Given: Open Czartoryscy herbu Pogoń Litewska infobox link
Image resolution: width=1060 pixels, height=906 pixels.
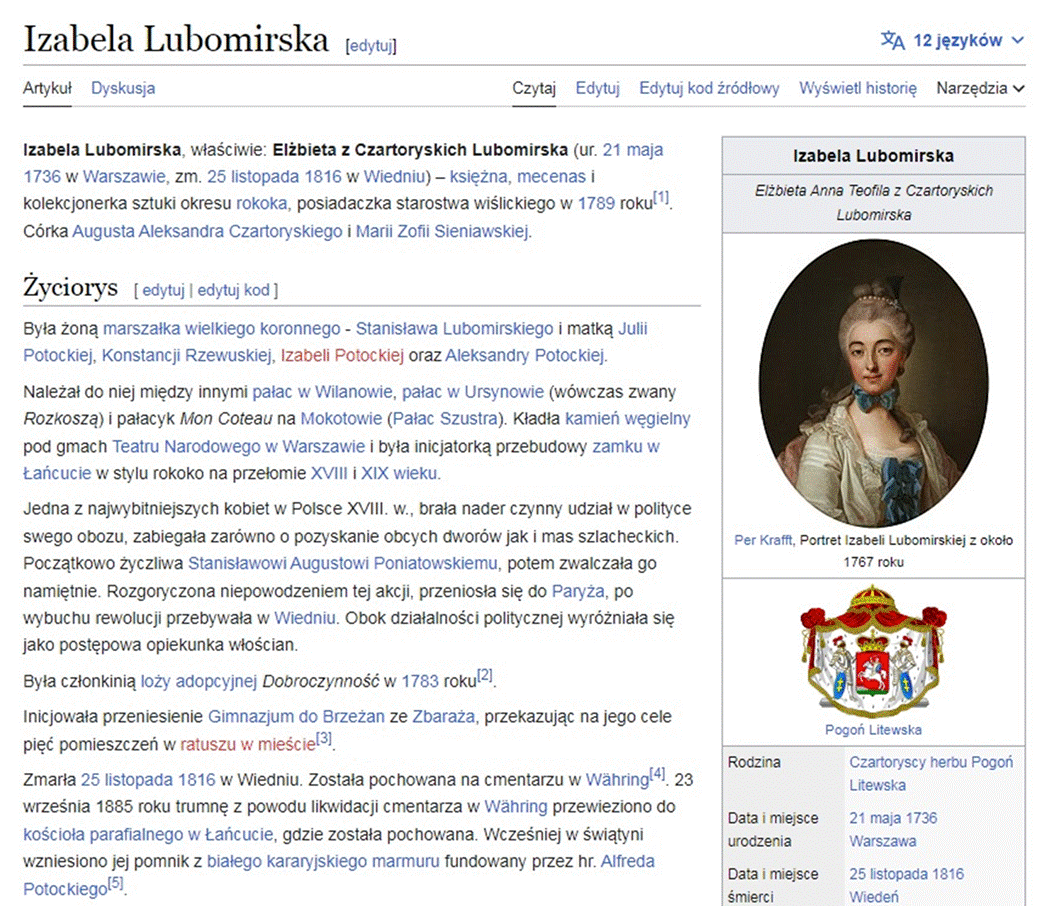Looking at the screenshot, I should click(x=931, y=773).
